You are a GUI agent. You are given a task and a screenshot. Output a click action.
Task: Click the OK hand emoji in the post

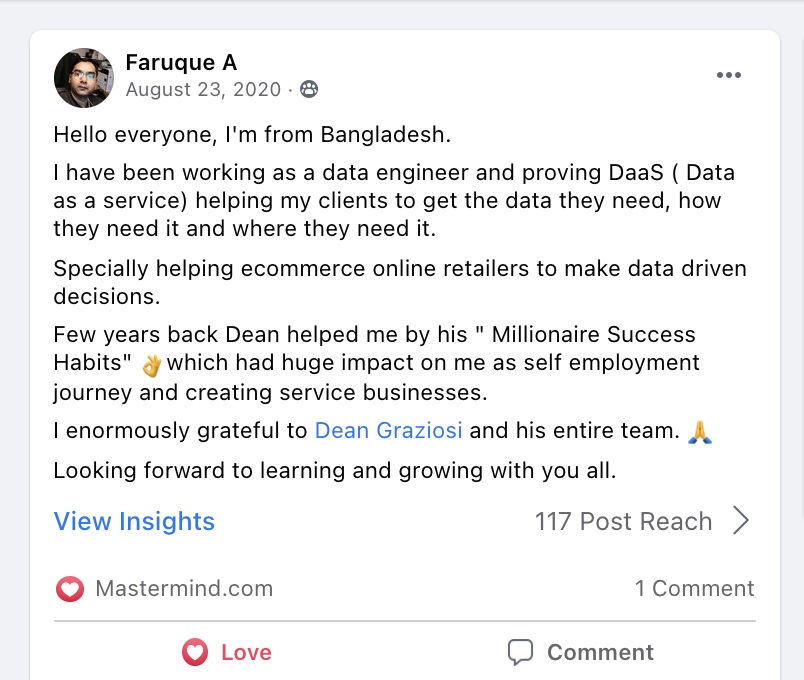coord(152,366)
